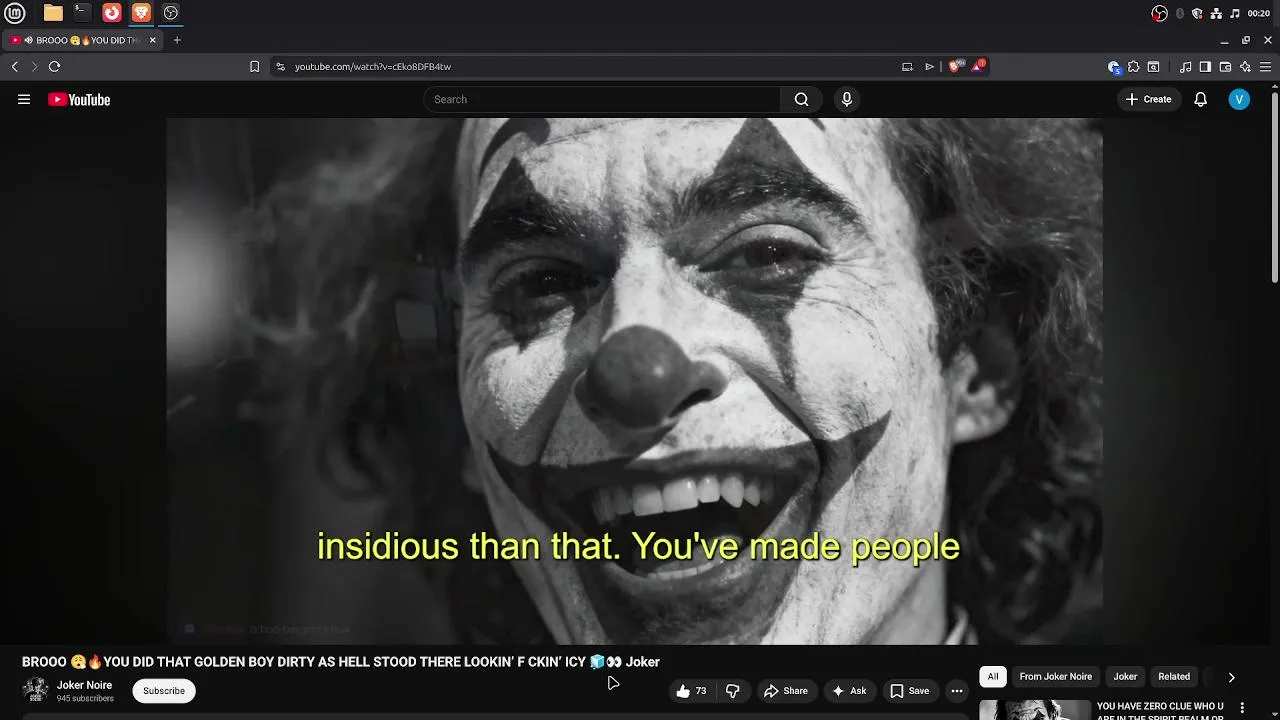1280x720 pixels.
Task: Pause the video by clicking the player
Action: coord(635,381)
